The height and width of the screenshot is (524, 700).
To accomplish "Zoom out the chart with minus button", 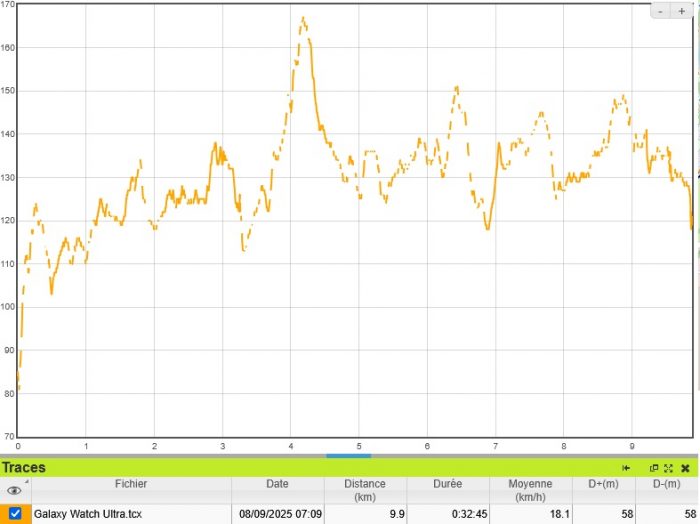I will [x=663, y=11].
